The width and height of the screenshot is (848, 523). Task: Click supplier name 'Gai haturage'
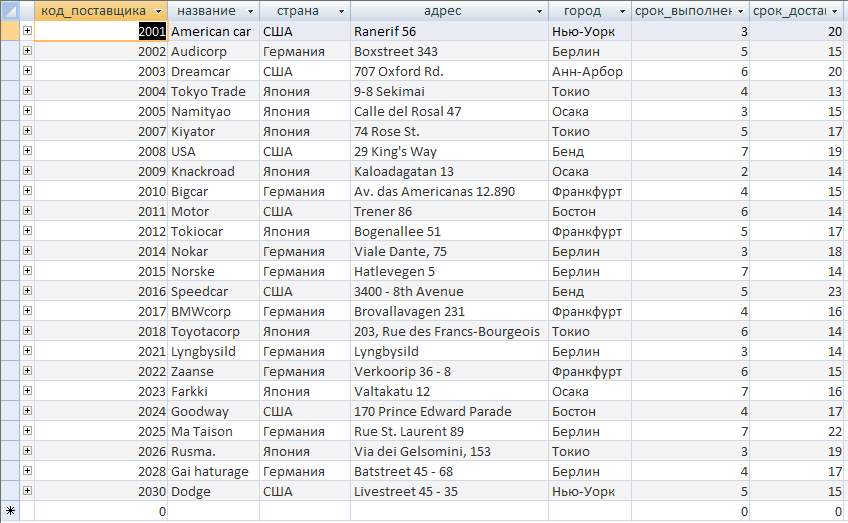tap(210, 472)
